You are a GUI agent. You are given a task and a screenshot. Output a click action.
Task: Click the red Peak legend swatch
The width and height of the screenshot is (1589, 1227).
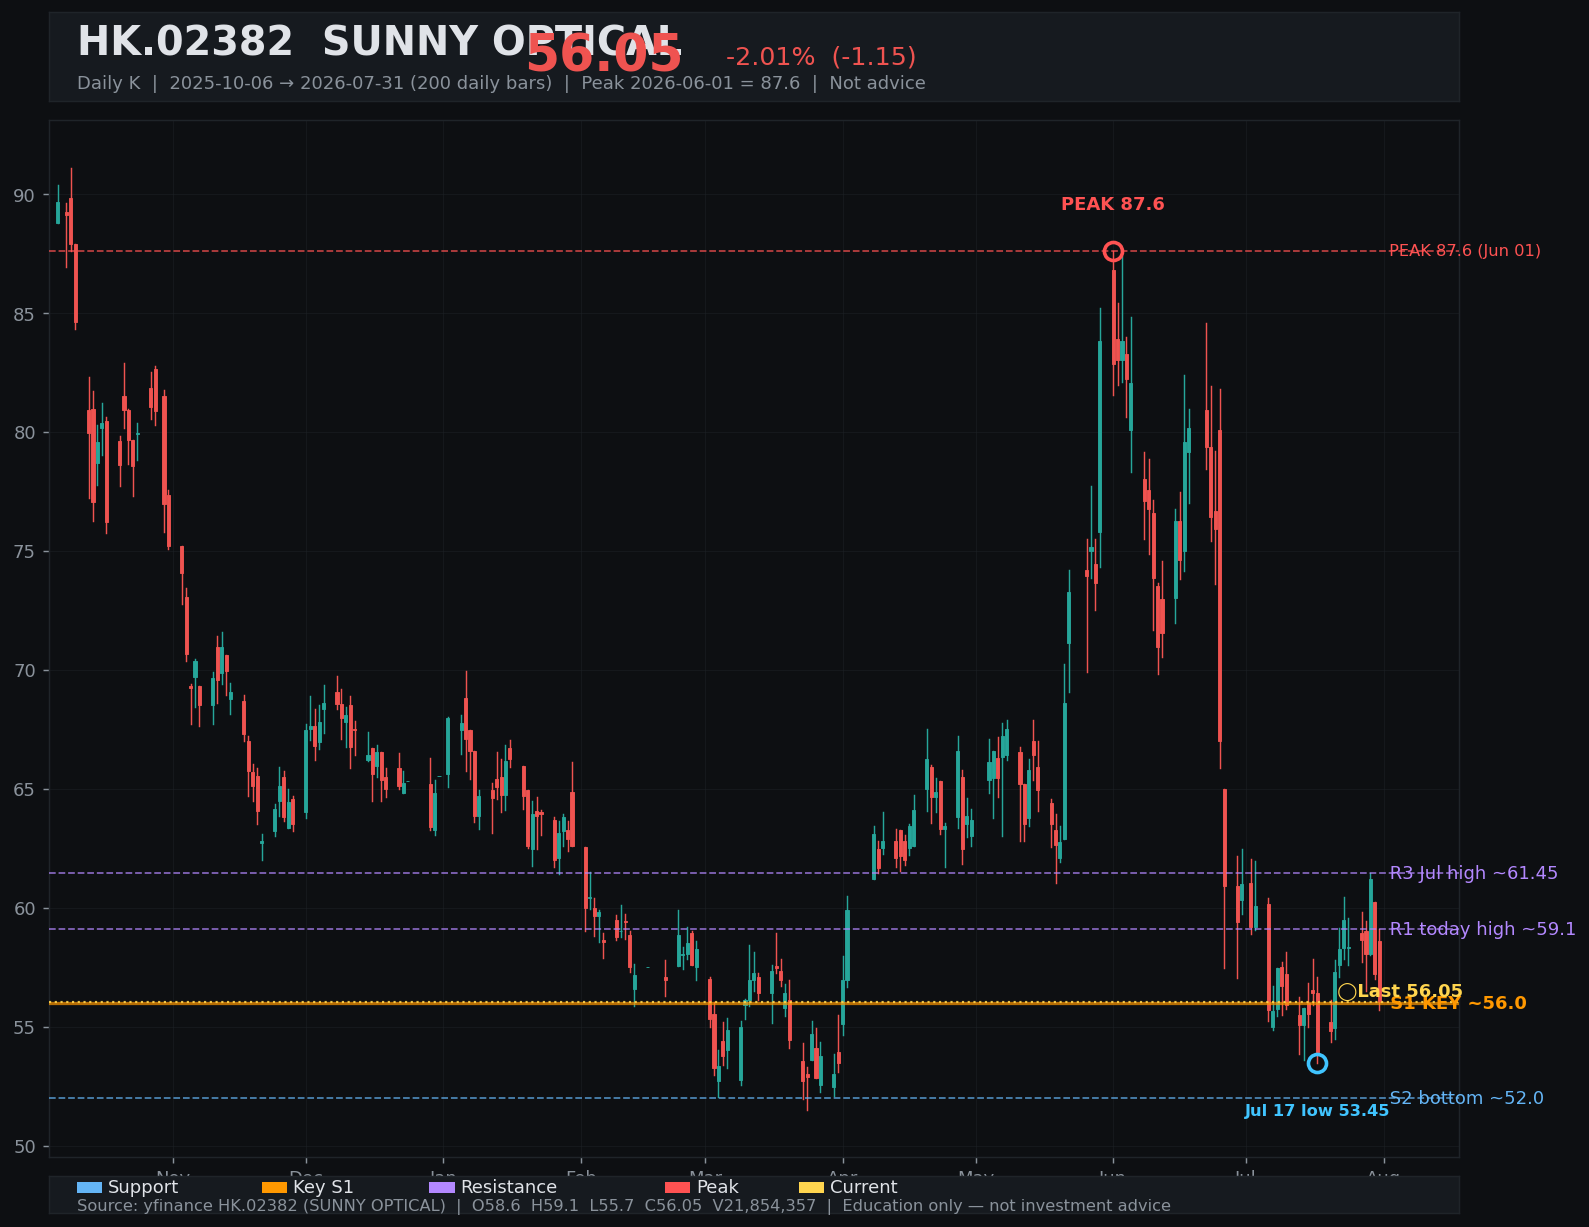pyautogui.click(x=678, y=1188)
